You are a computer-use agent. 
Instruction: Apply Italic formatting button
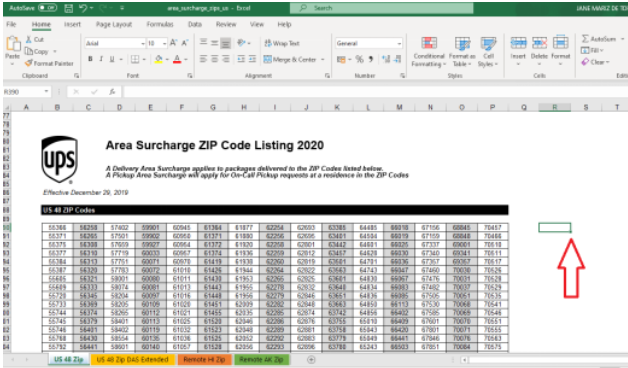click(101, 59)
